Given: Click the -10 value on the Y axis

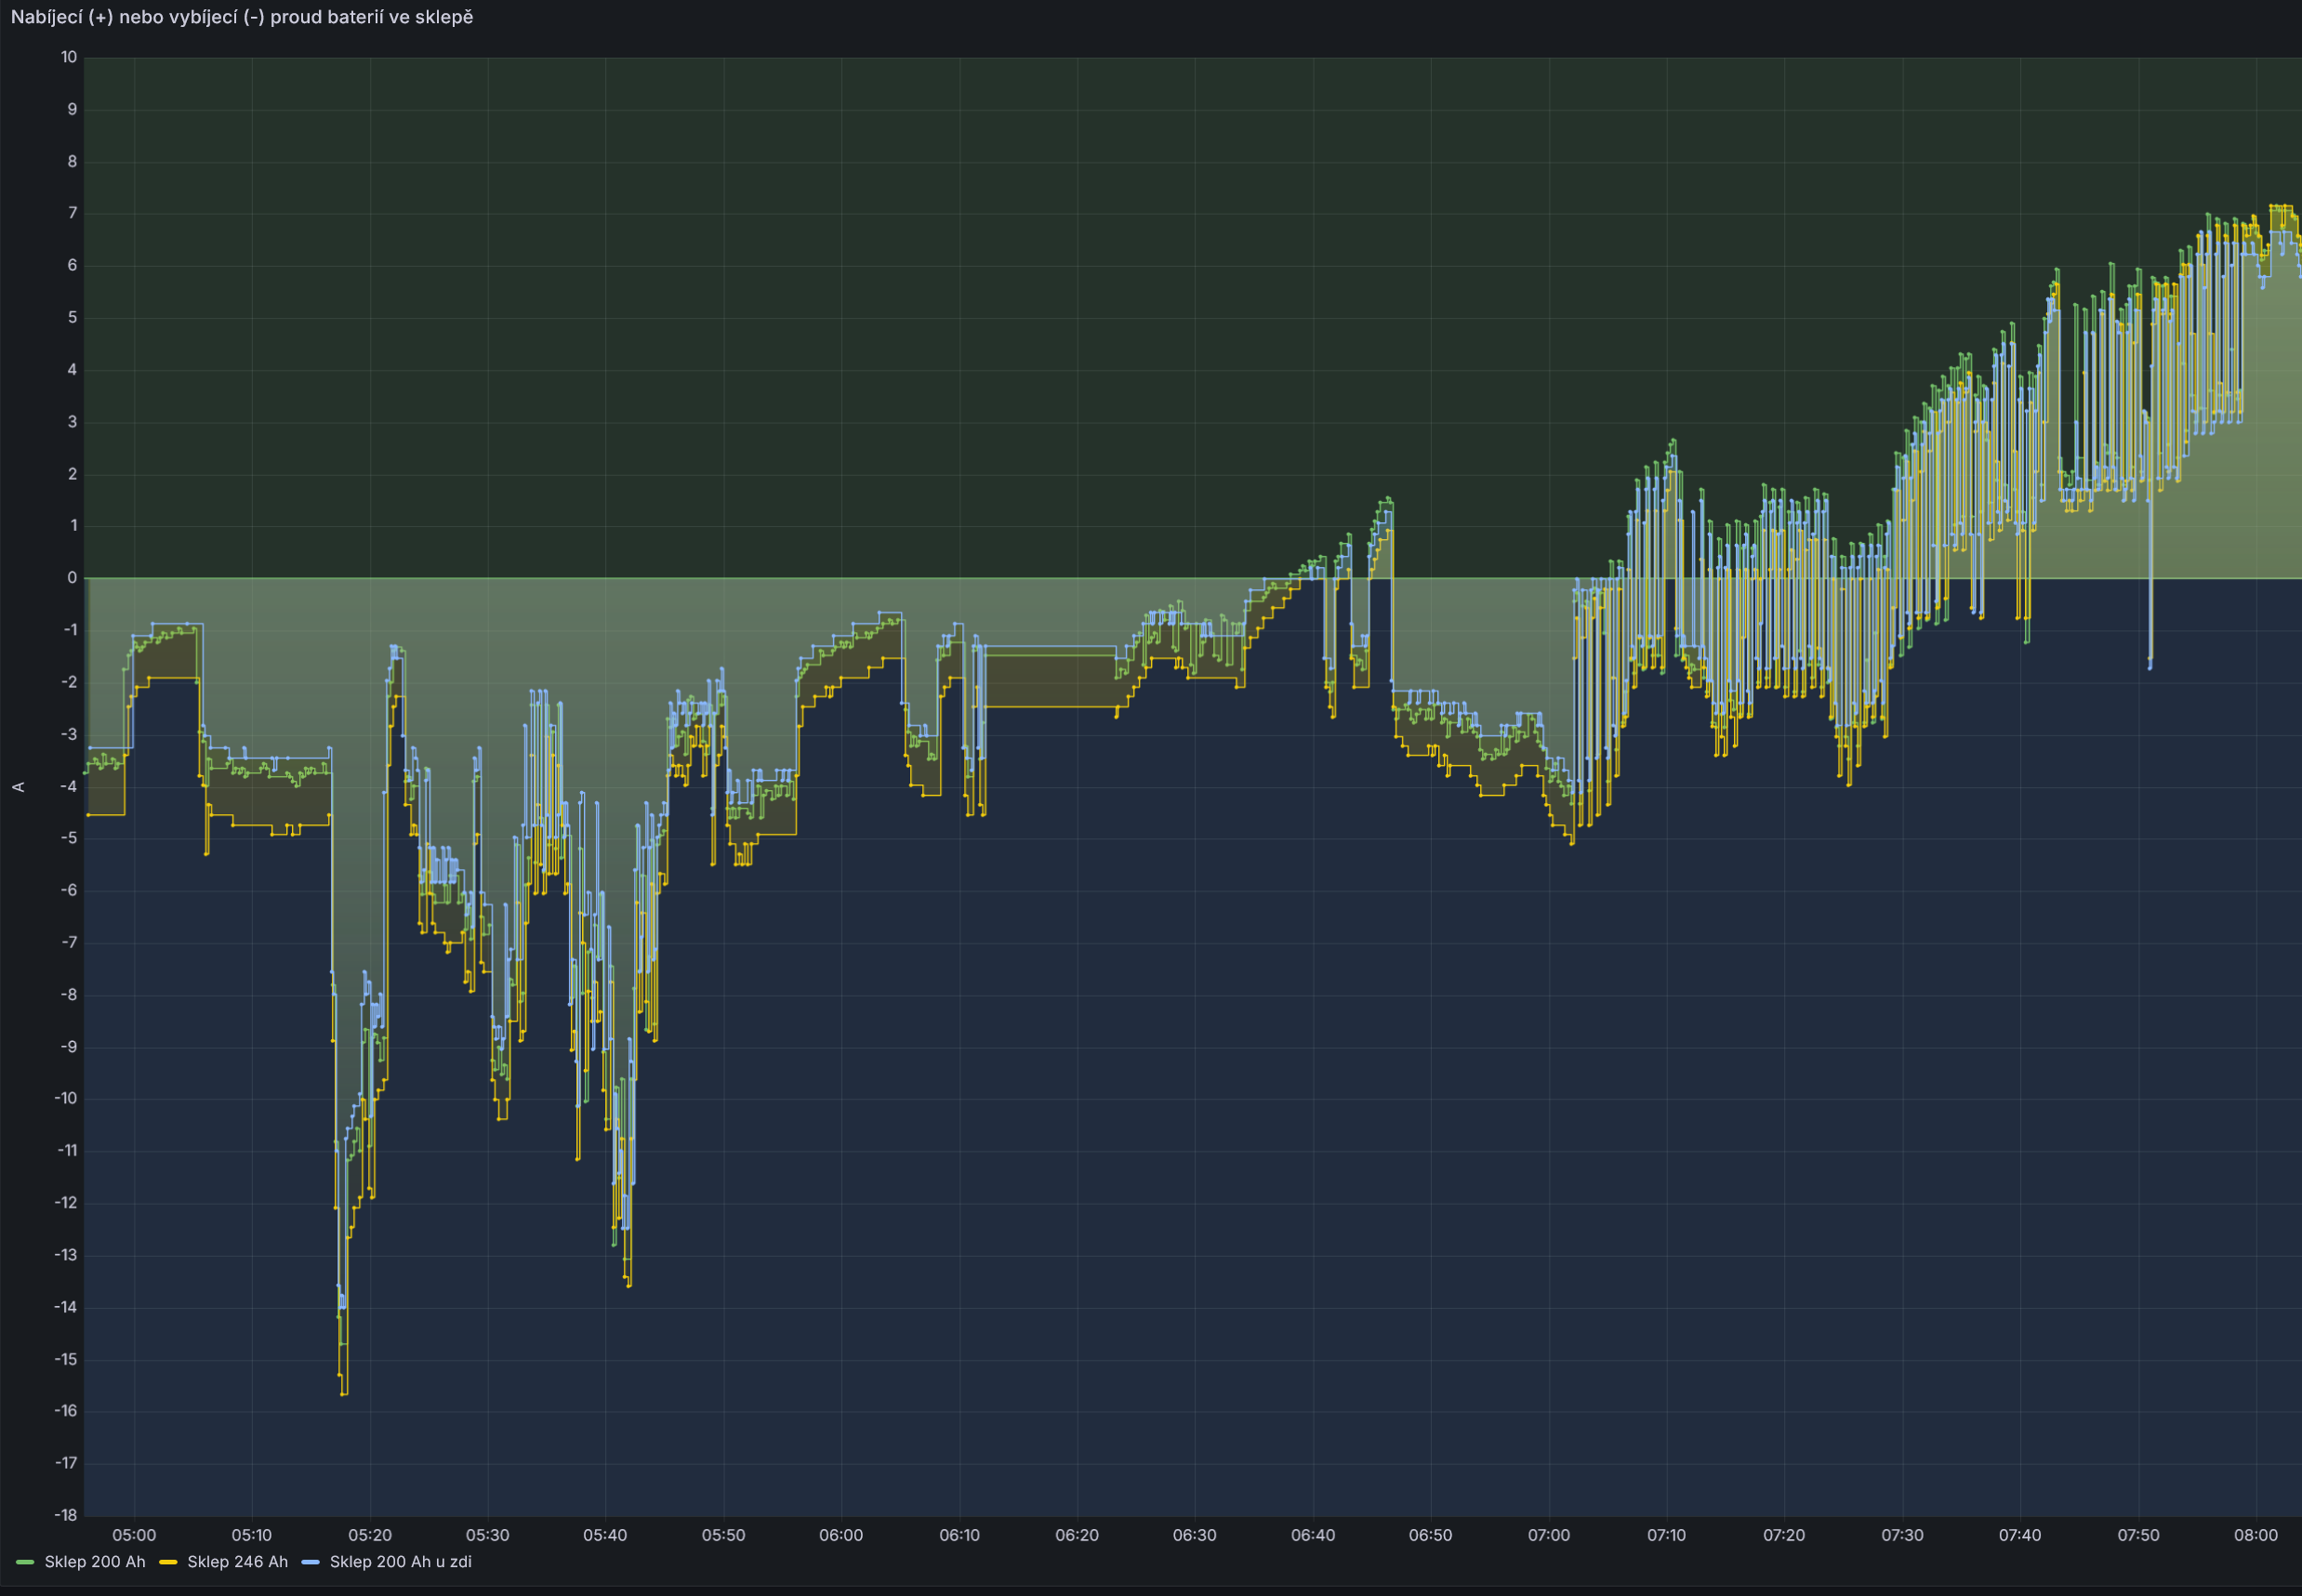Looking at the screenshot, I should (x=66, y=1098).
